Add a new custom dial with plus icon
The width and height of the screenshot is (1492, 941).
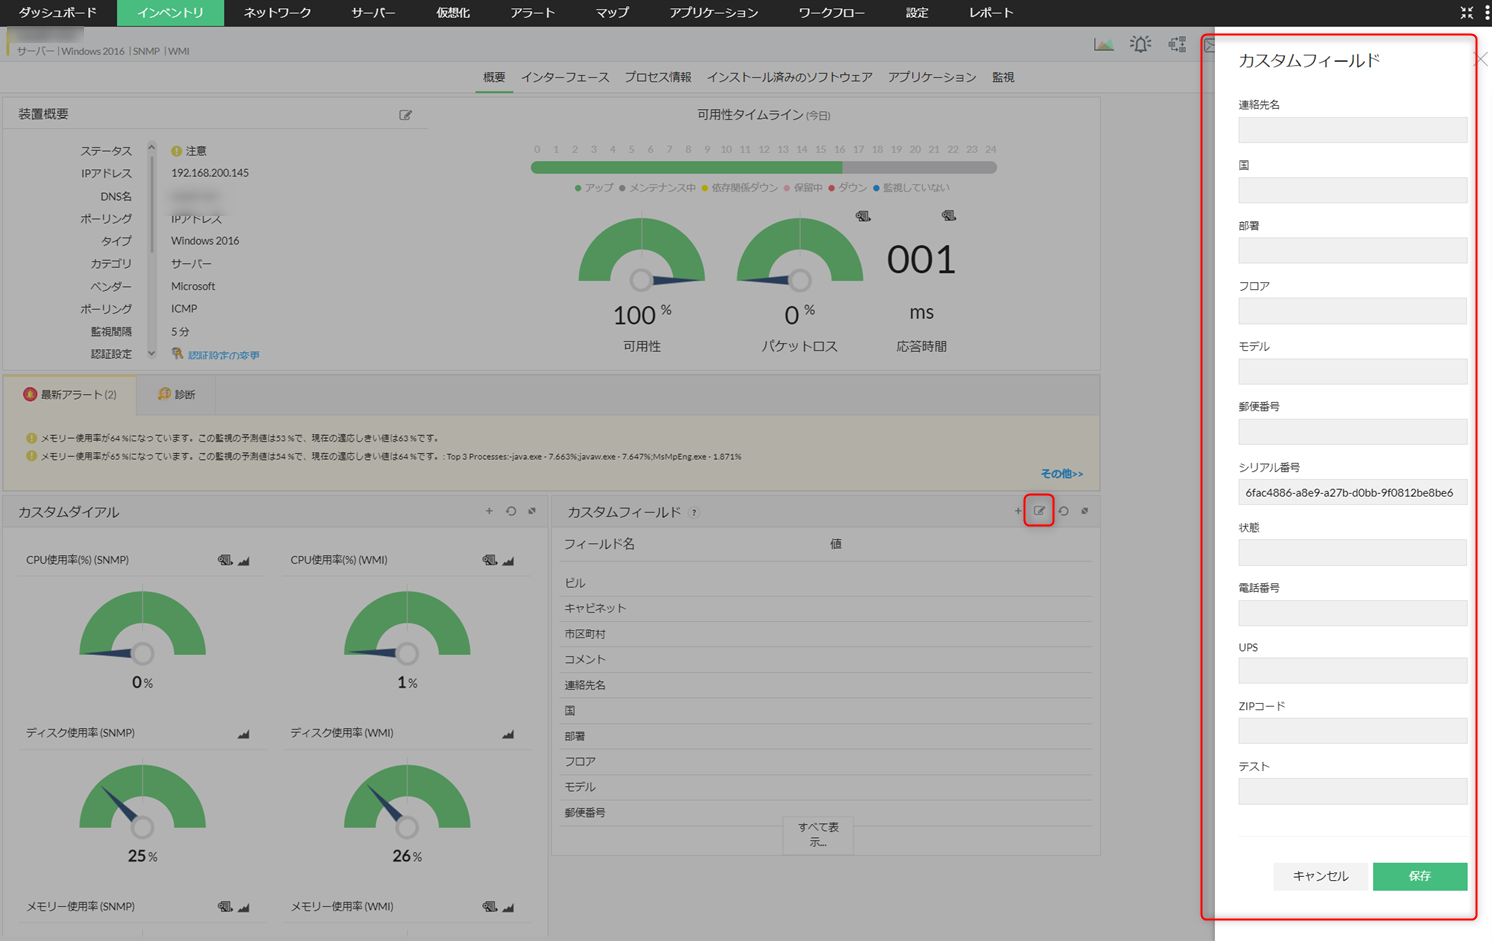click(x=489, y=511)
